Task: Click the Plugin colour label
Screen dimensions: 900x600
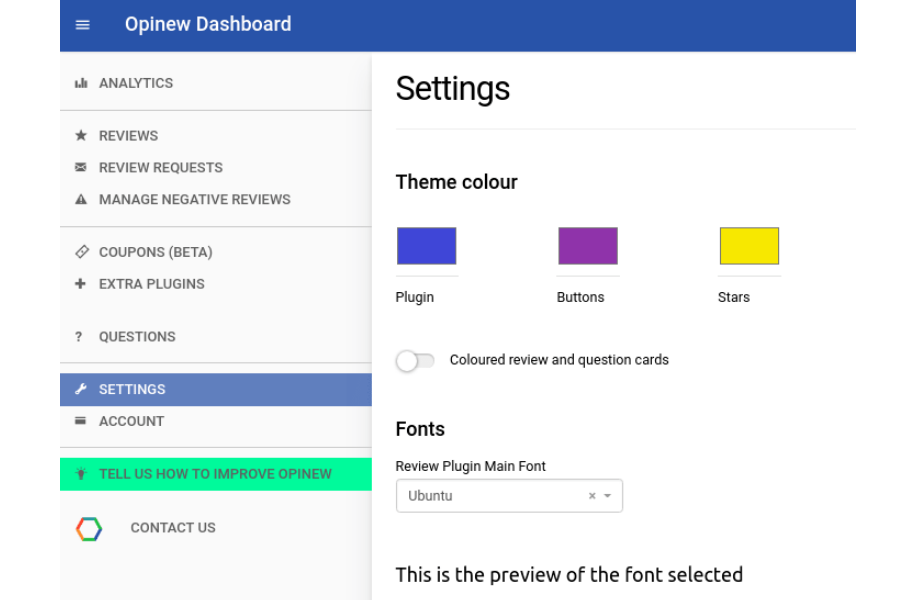Action: [x=414, y=297]
